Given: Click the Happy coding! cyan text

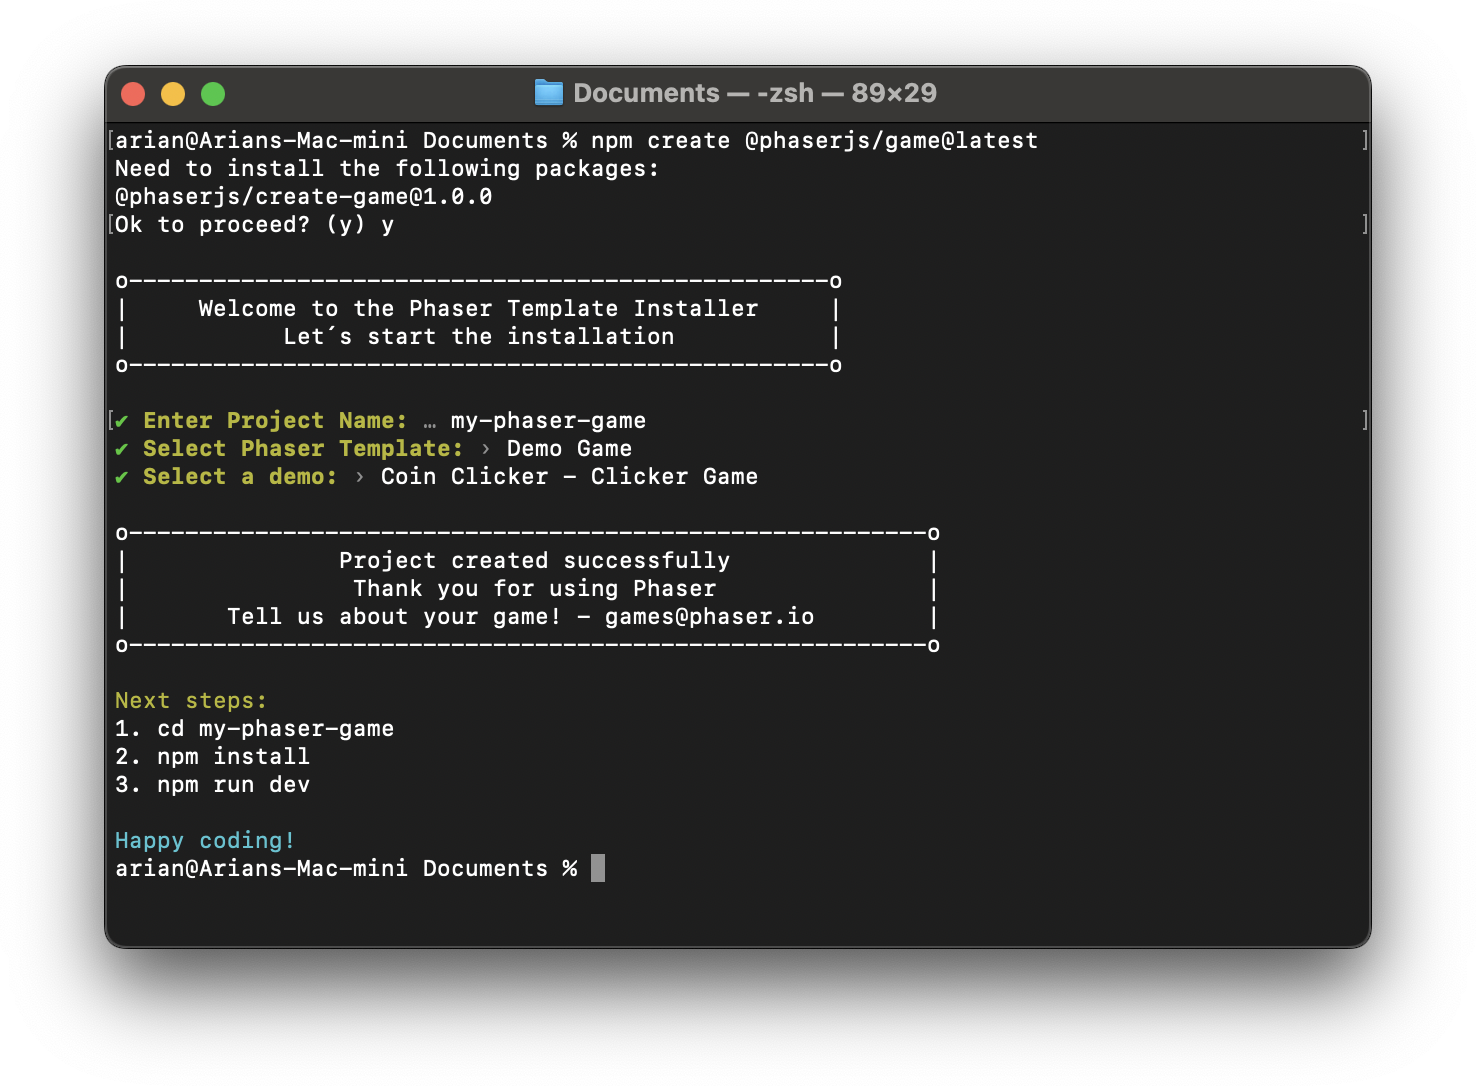Looking at the screenshot, I should click(205, 841).
